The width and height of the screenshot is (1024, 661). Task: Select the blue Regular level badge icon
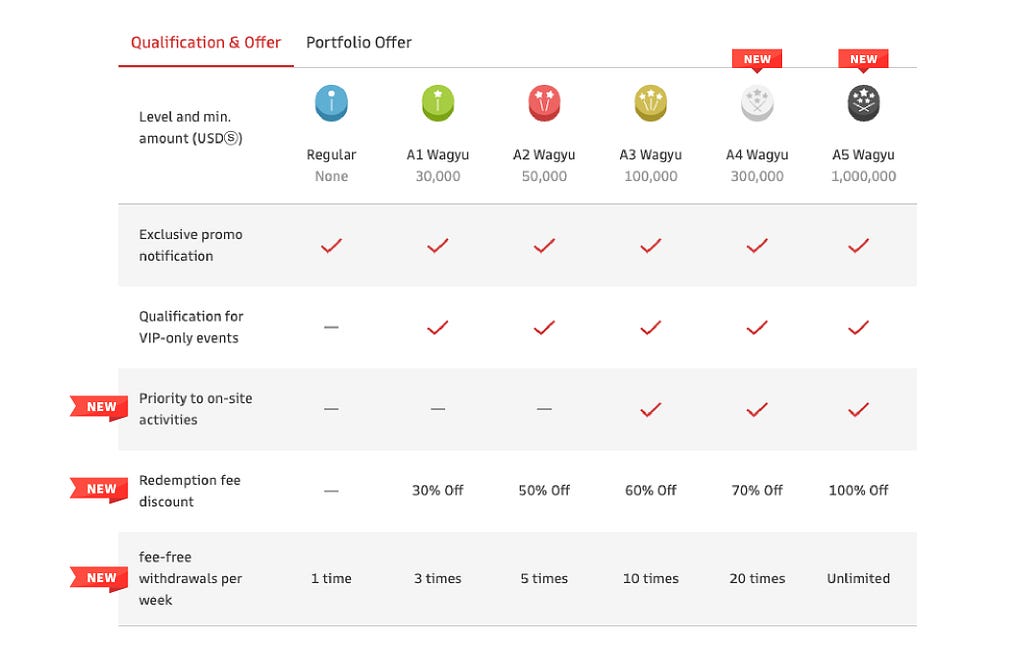click(331, 103)
